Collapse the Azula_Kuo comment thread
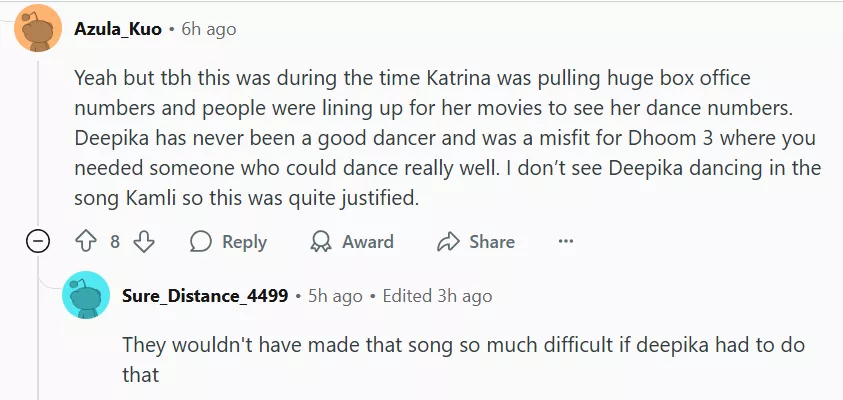Viewport: 843px width, 400px height. 38,242
